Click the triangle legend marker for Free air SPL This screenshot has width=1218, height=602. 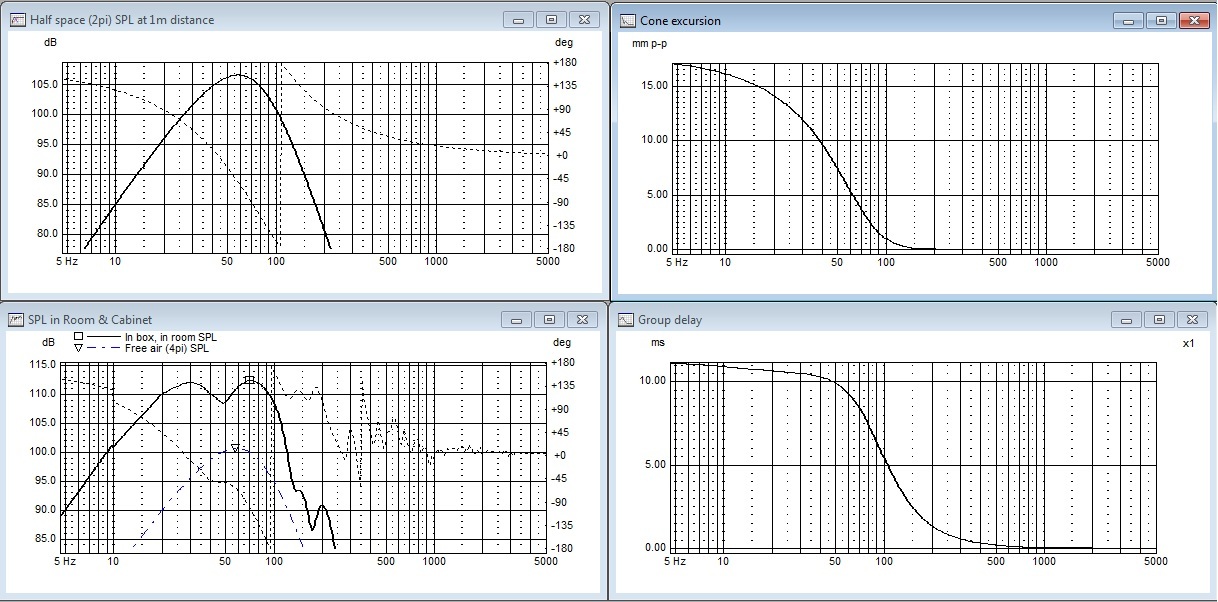click(x=78, y=349)
